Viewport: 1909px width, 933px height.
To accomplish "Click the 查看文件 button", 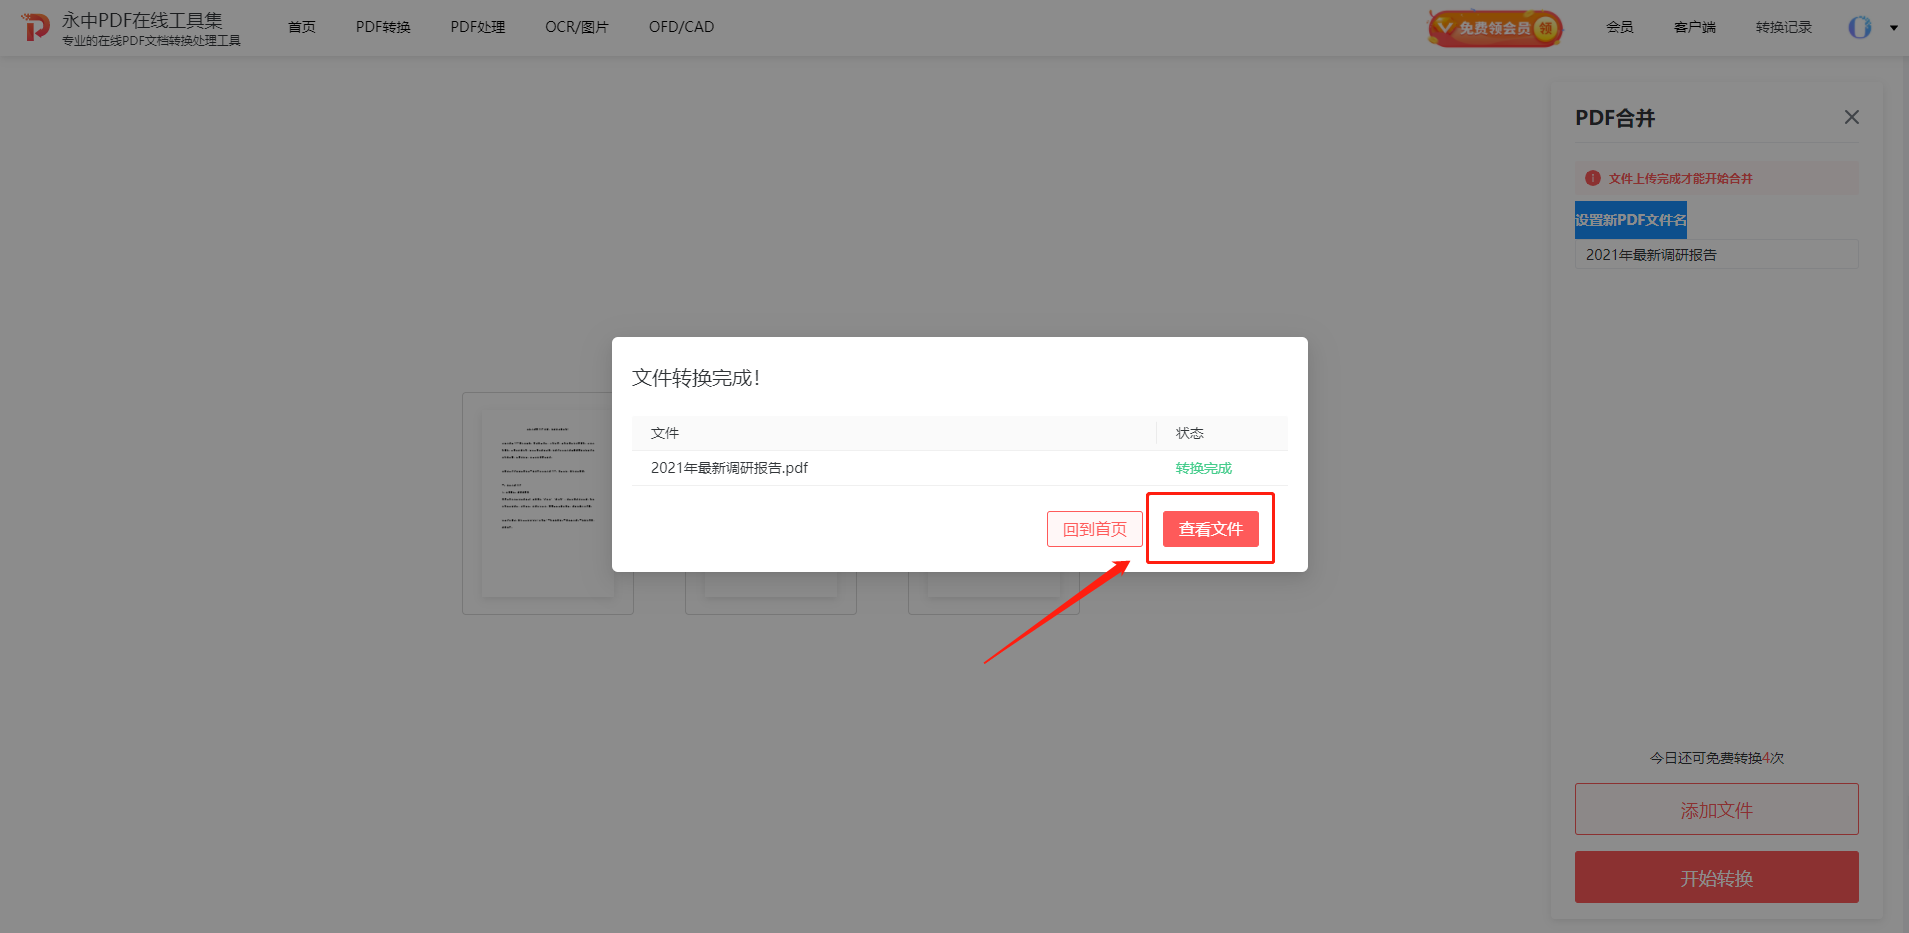I will (x=1210, y=529).
